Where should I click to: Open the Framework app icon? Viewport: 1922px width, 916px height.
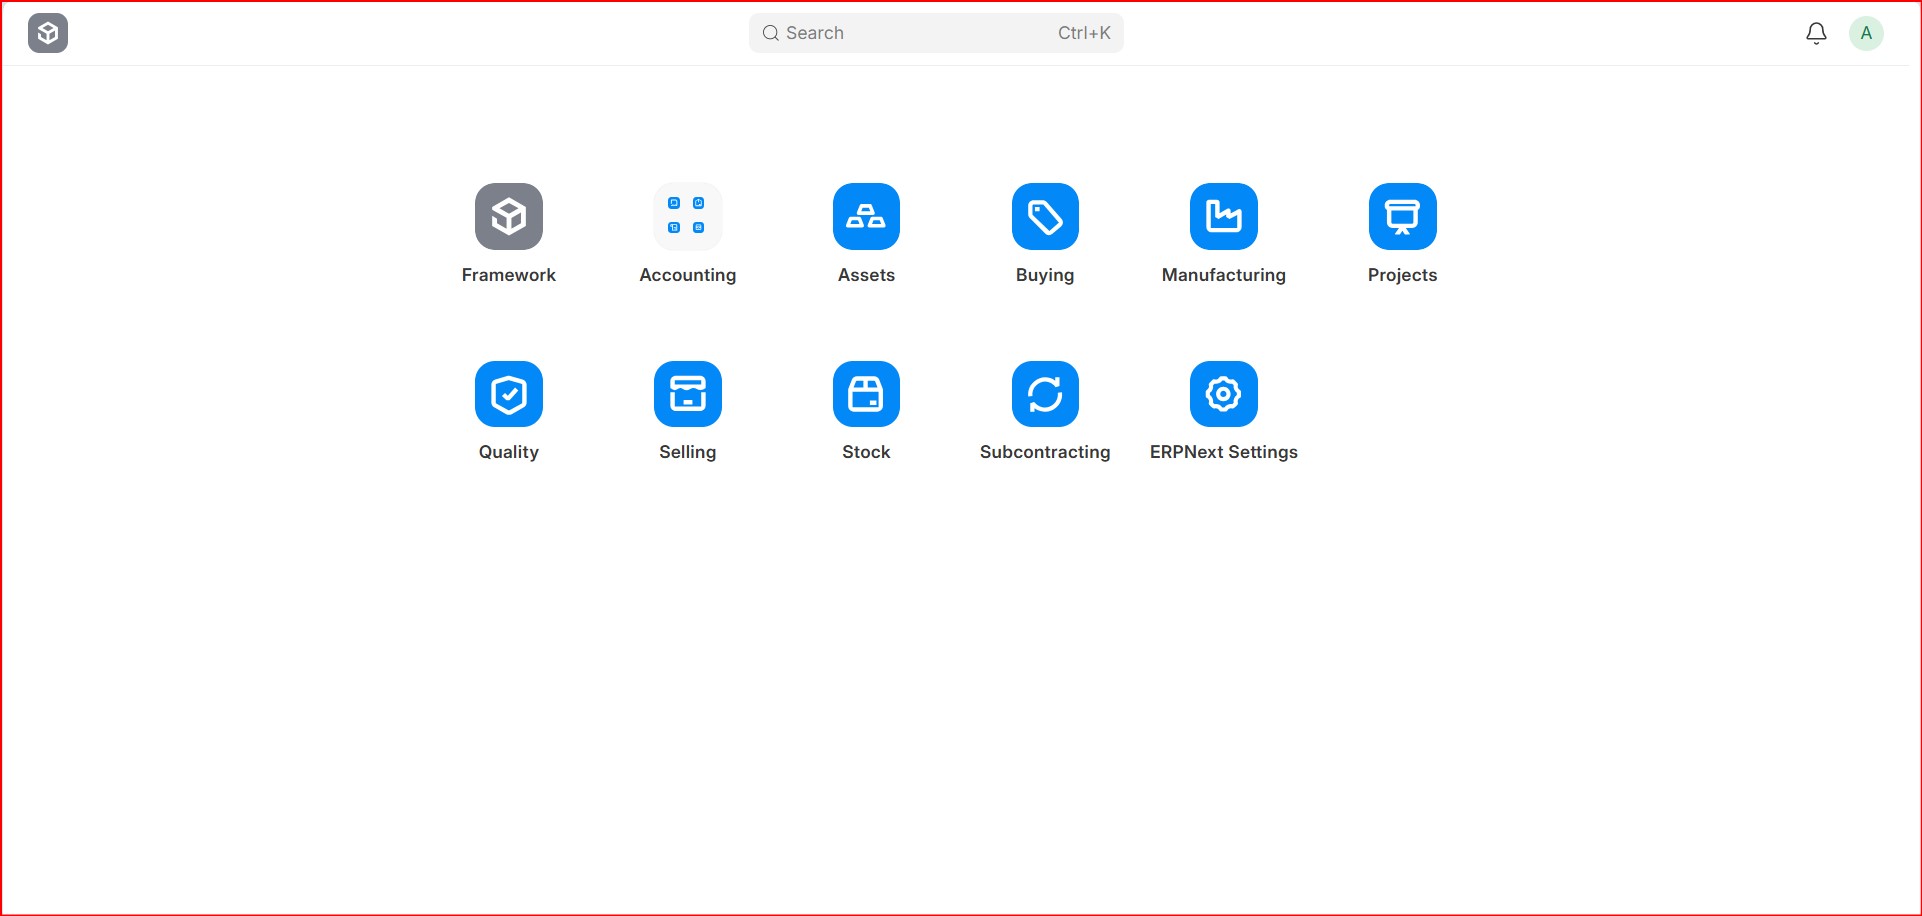coord(508,216)
